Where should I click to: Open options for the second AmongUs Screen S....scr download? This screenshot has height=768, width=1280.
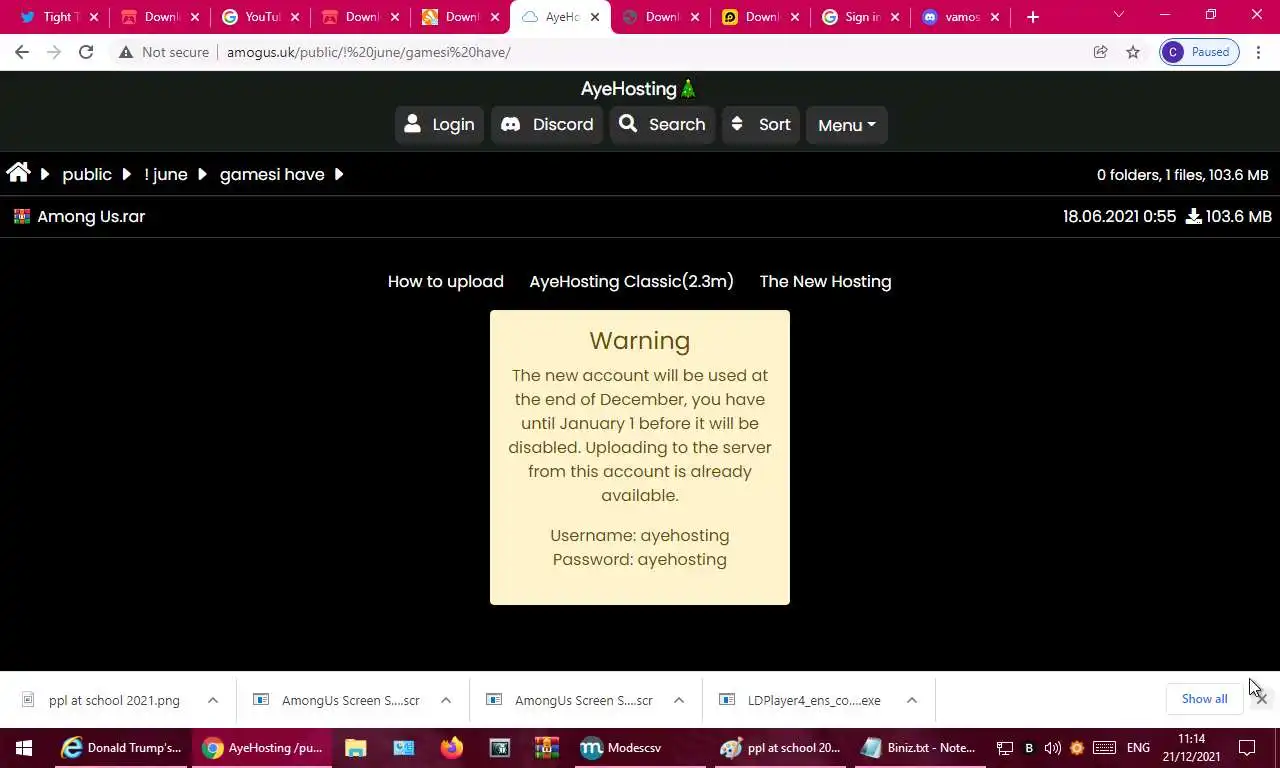[679, 700]
